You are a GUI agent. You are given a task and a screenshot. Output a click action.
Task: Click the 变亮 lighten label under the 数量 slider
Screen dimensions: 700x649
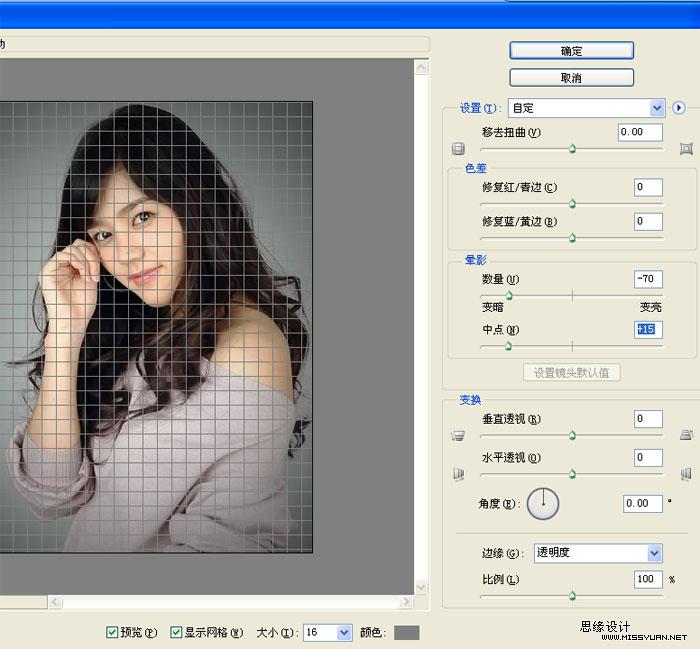coord(651,307)
